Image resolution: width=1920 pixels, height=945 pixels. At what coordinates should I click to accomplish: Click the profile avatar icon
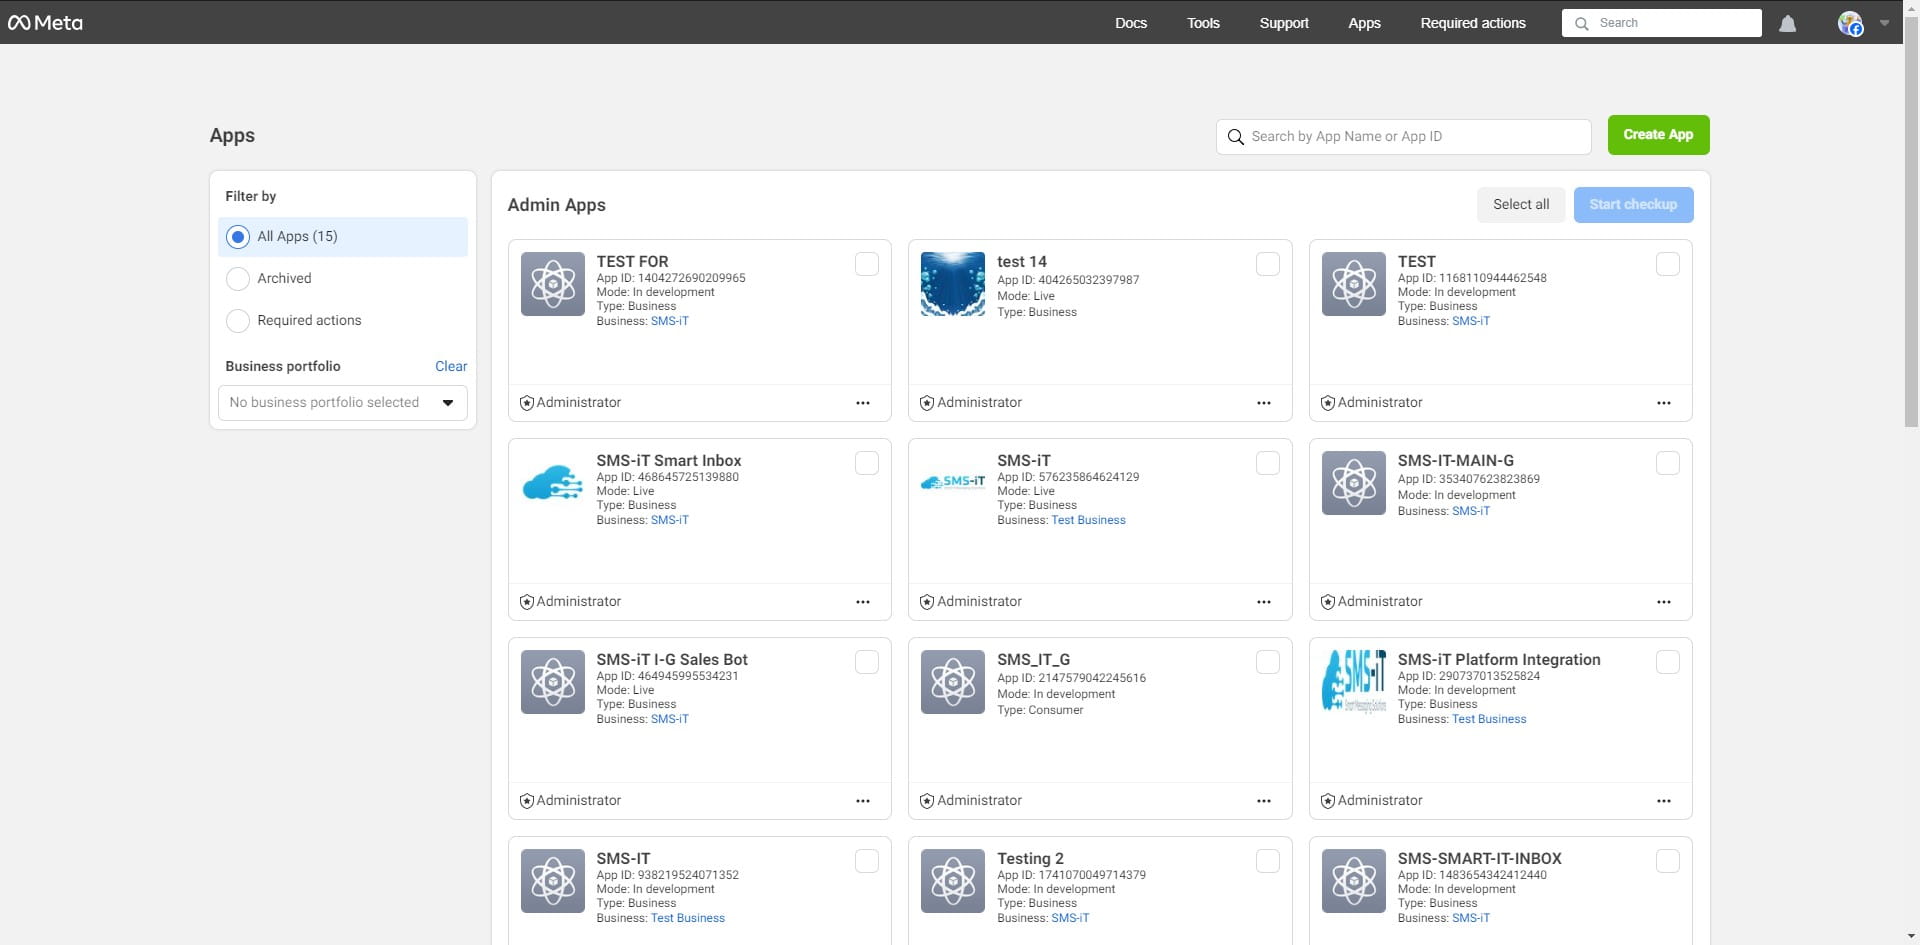tap(1850, 23)
